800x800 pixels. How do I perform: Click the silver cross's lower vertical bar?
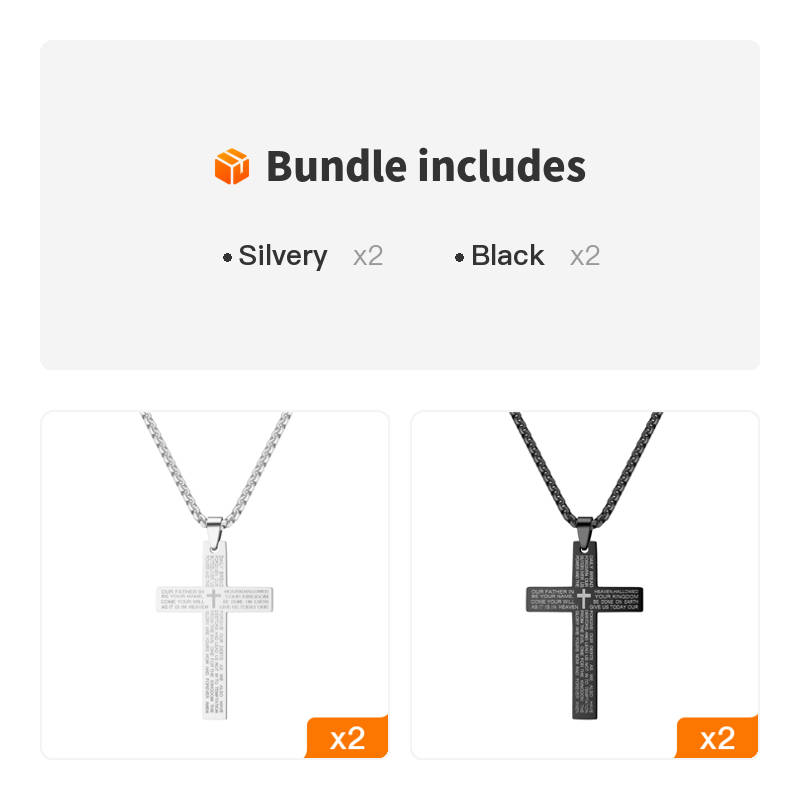point(214,670)
